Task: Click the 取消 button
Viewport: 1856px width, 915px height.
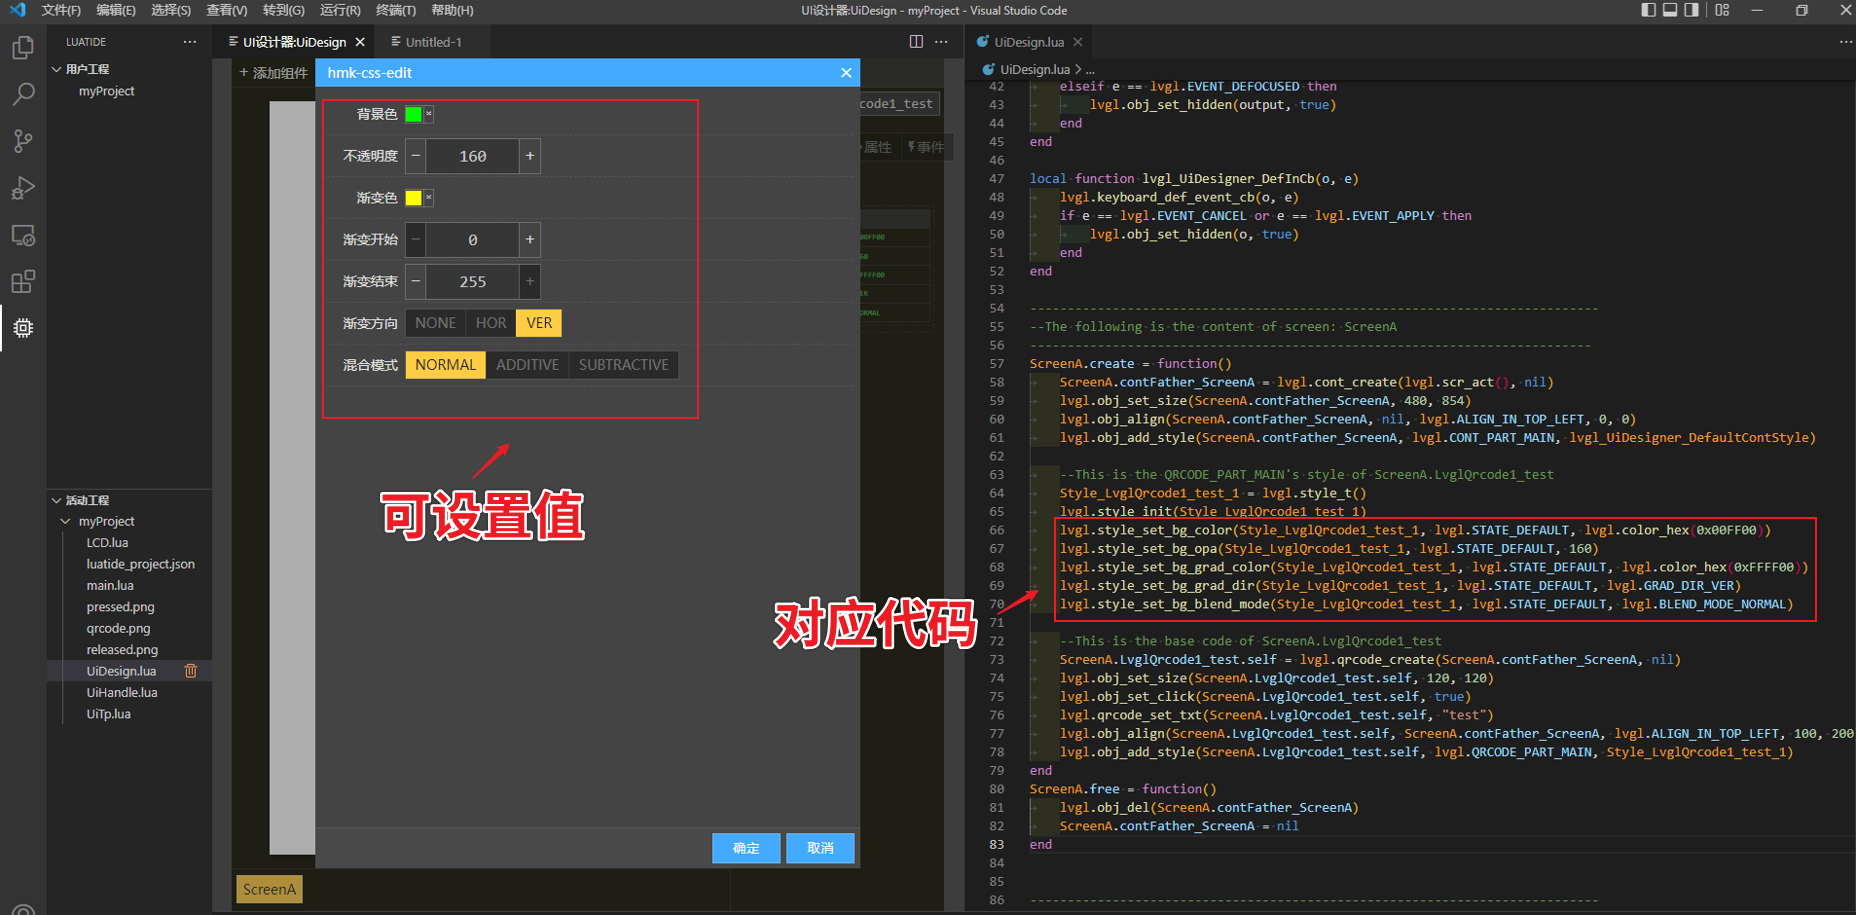Action: tap(820, 848)
